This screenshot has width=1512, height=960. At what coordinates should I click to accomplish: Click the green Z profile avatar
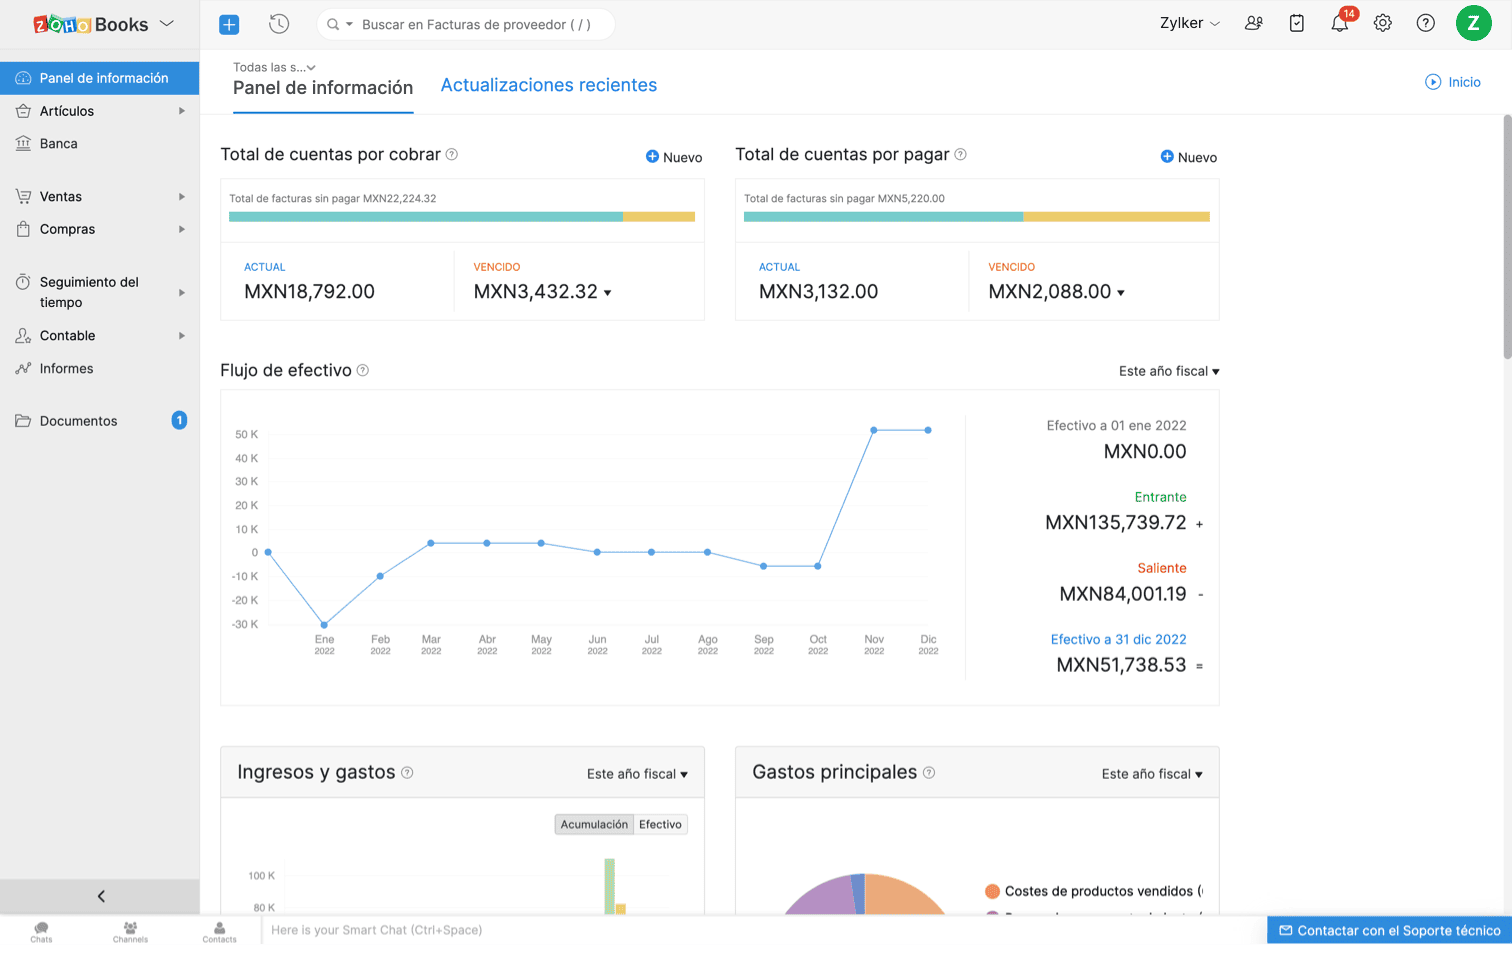(1472, 23)
